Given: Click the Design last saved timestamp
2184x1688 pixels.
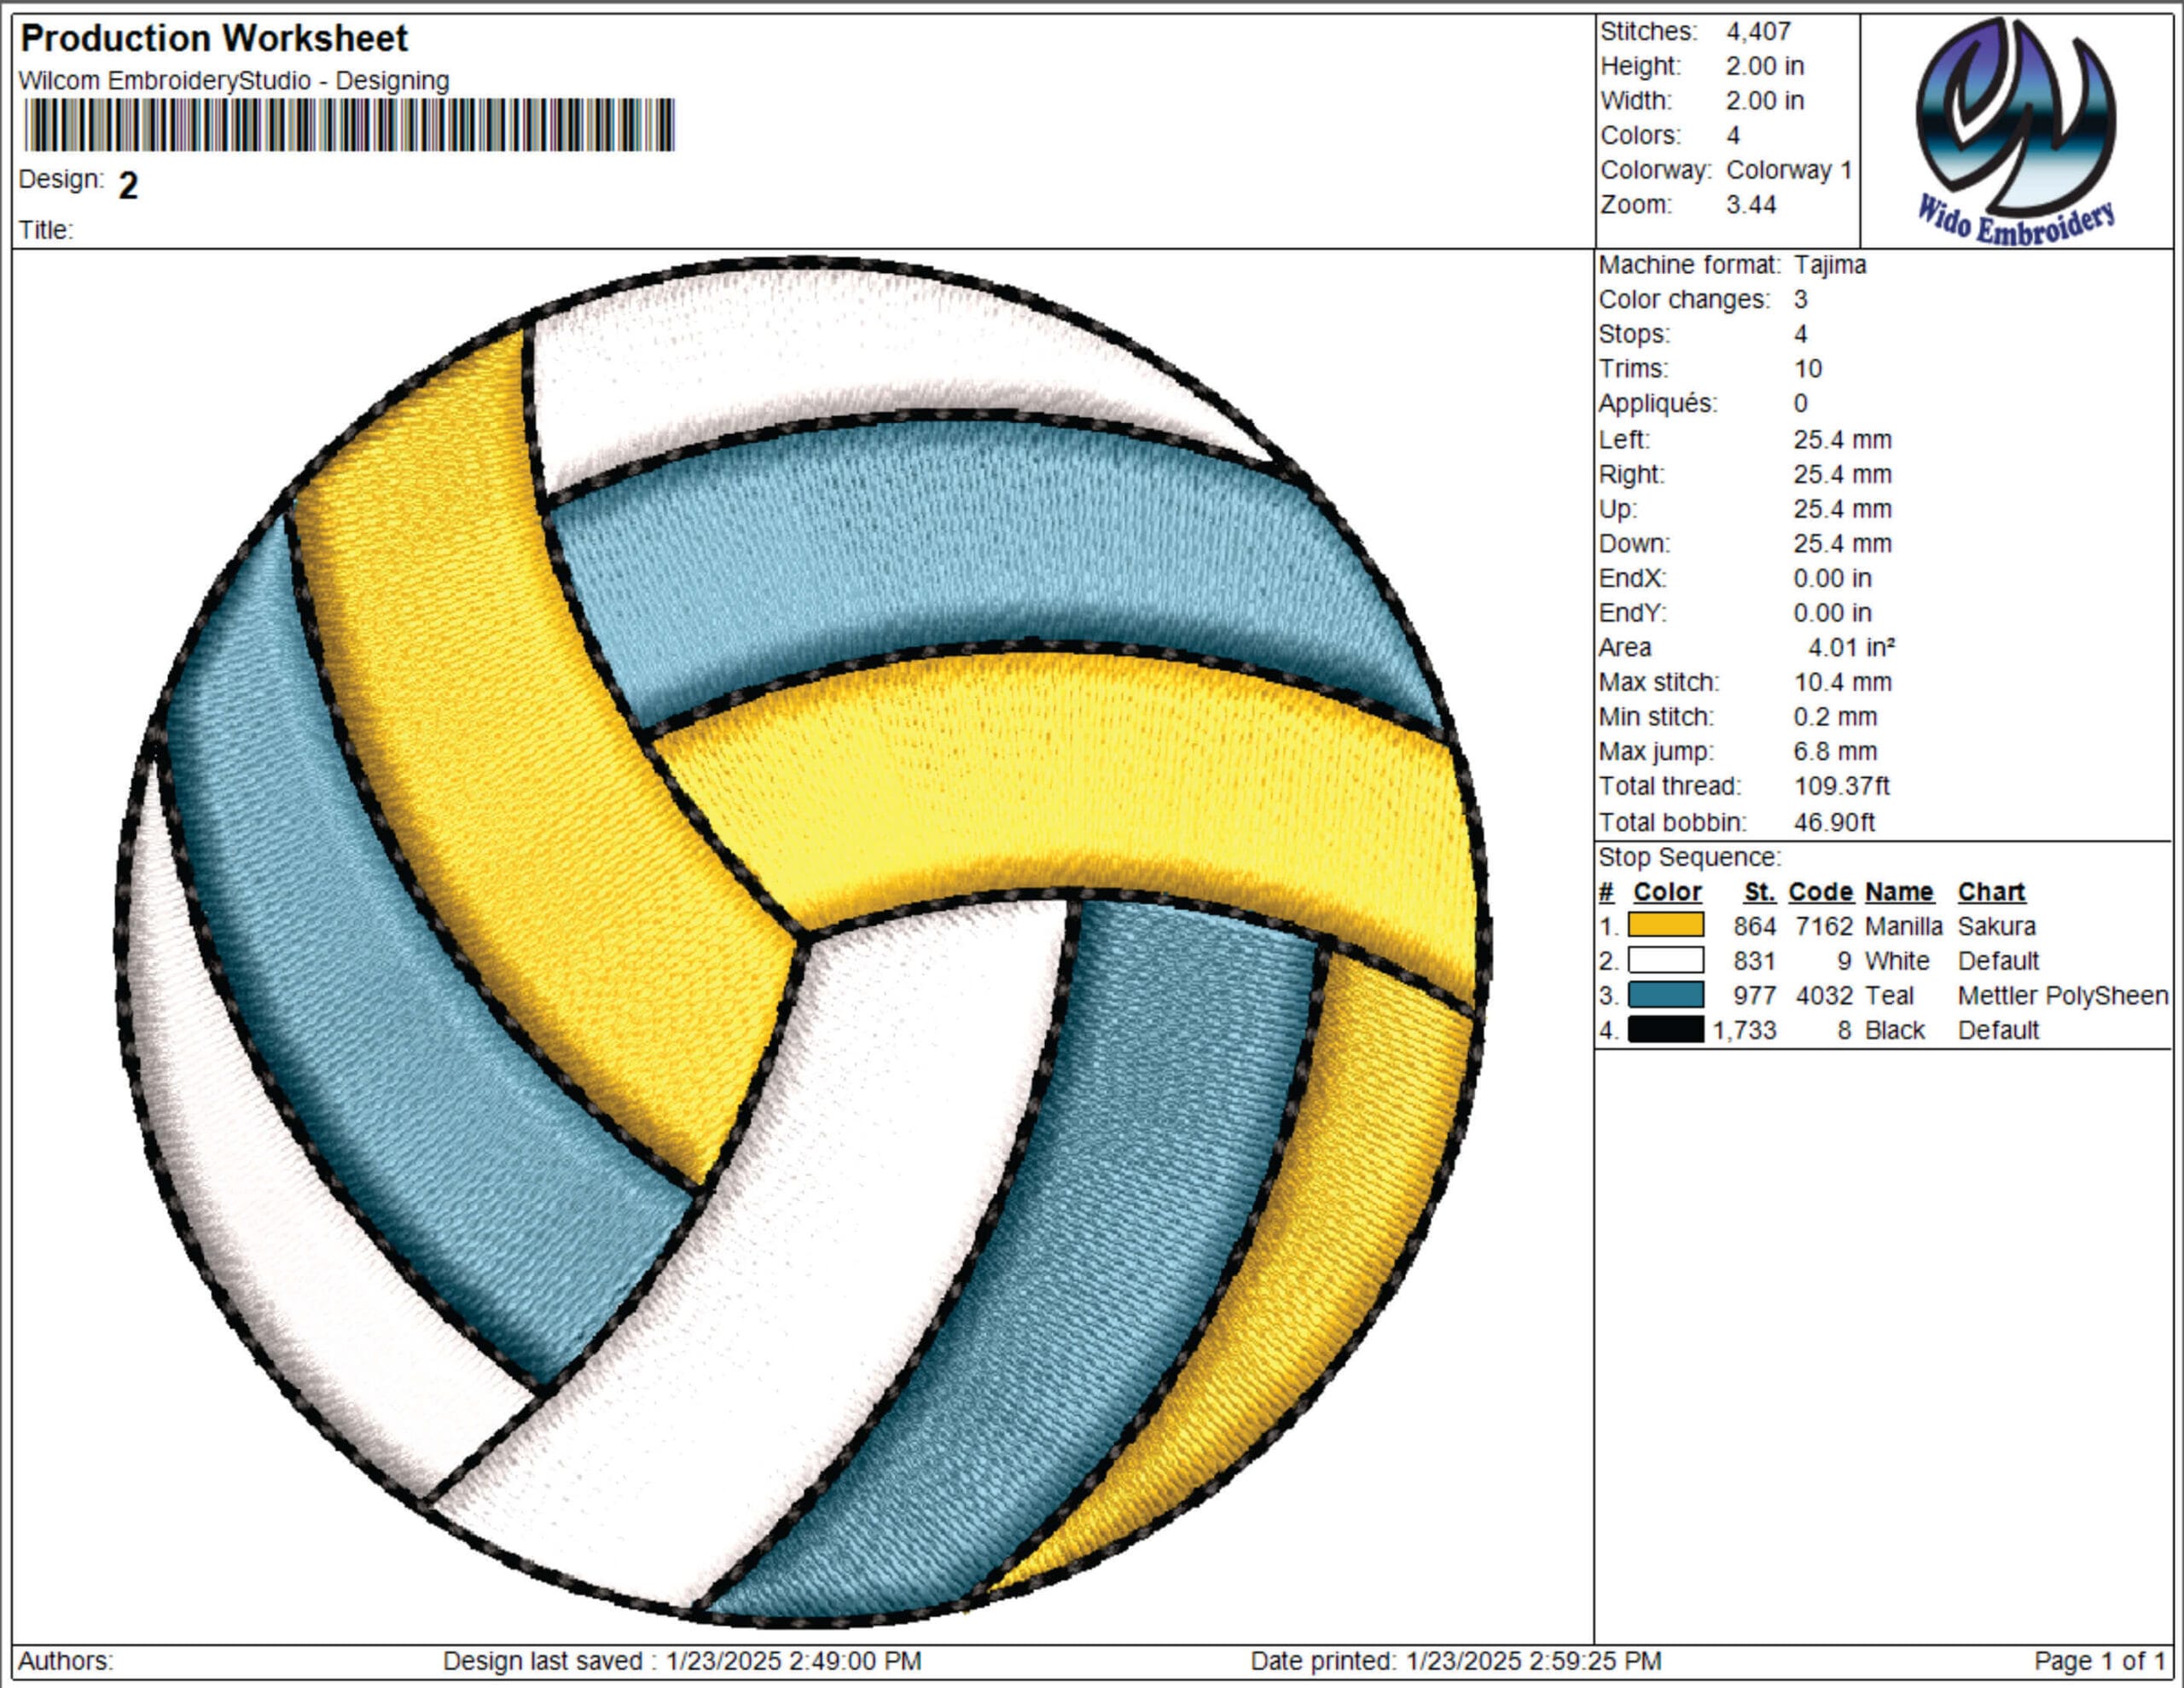Looking at the screenshot, I should click(x=682, y=1661).
